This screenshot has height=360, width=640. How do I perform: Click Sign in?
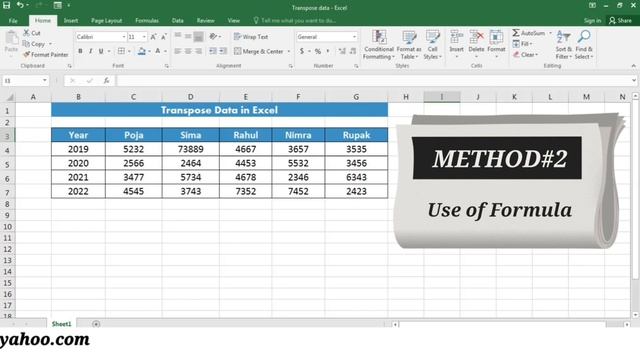(x=592, y=20)
